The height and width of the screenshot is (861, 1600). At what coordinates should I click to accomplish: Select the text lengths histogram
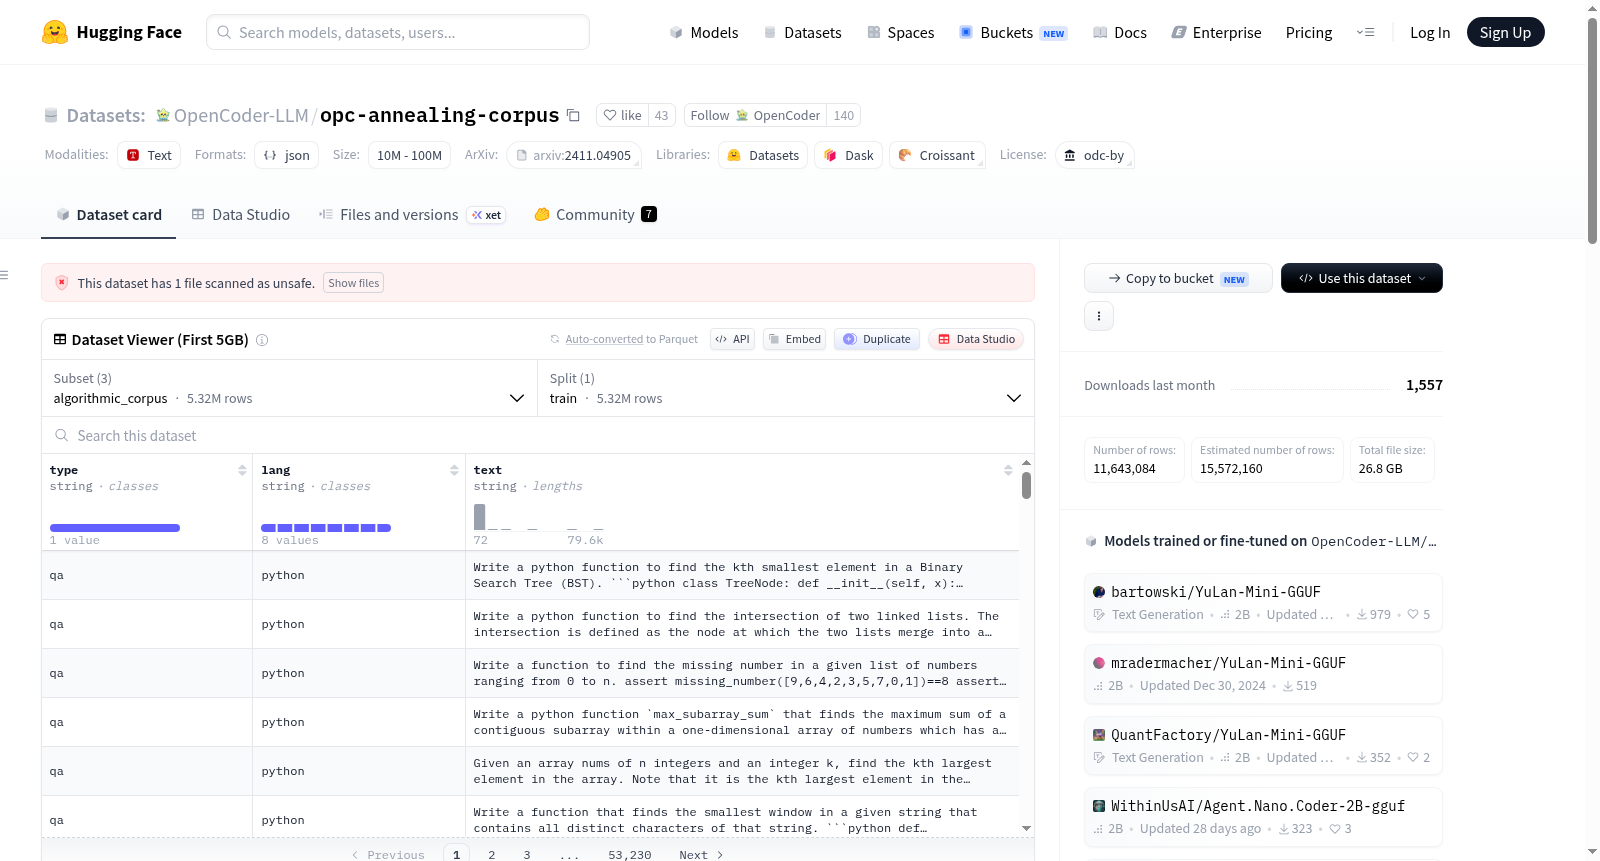click(x=539, y=517)
